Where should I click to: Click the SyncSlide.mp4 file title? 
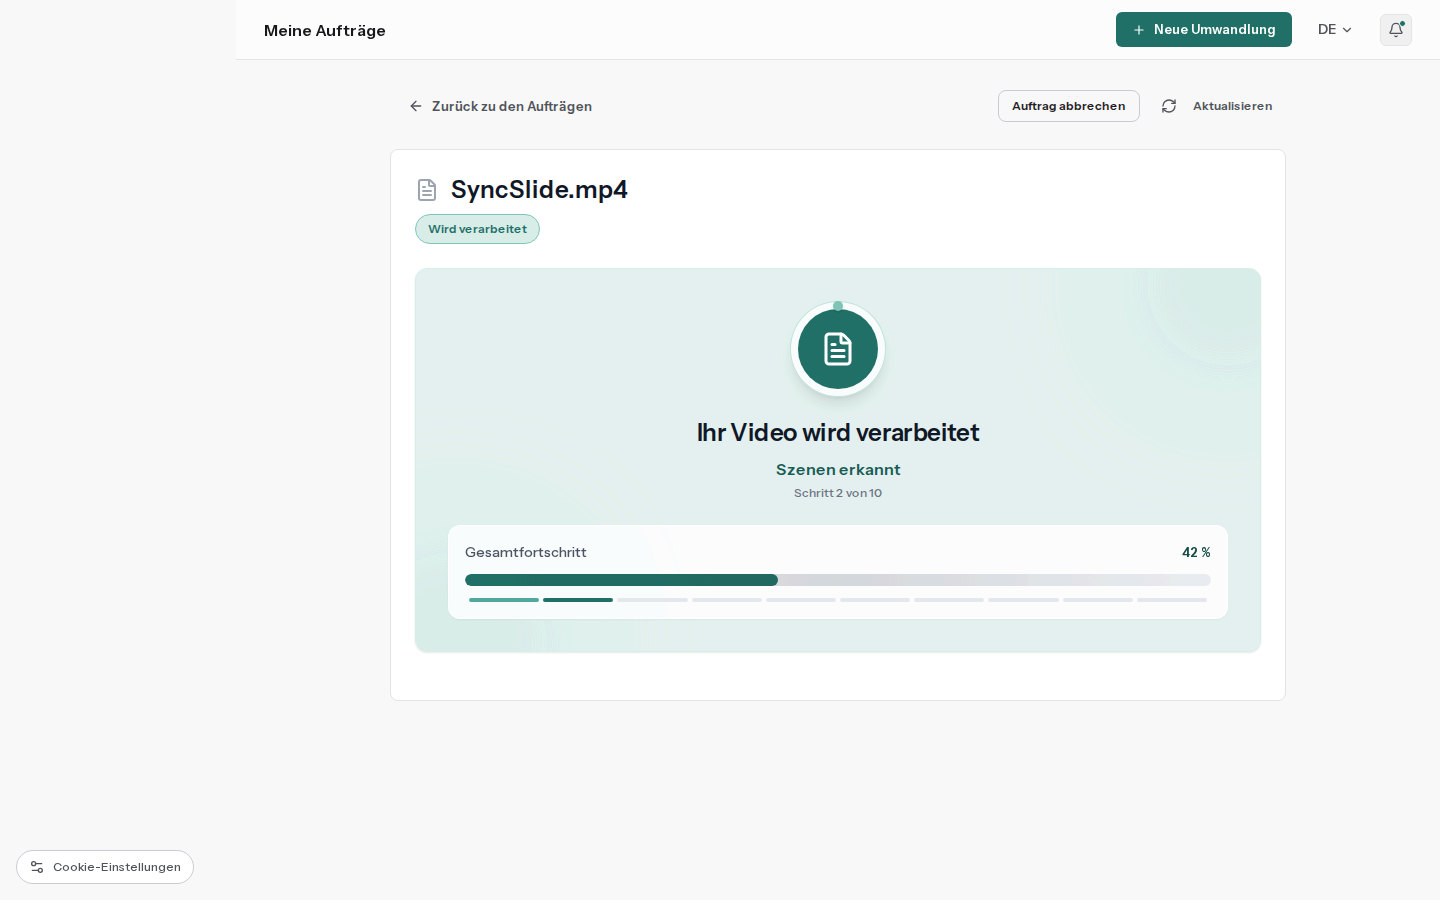pos(539,190)
